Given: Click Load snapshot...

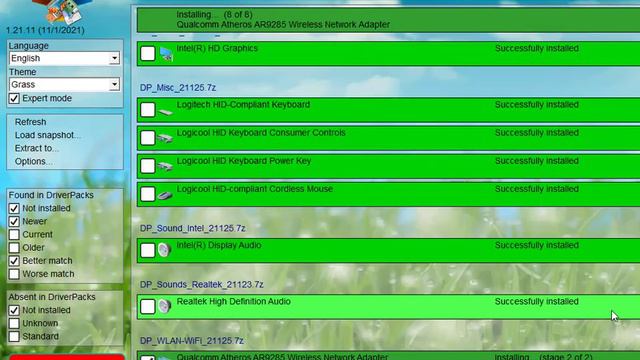Looking at the screenshot, I should coord(48,135).
